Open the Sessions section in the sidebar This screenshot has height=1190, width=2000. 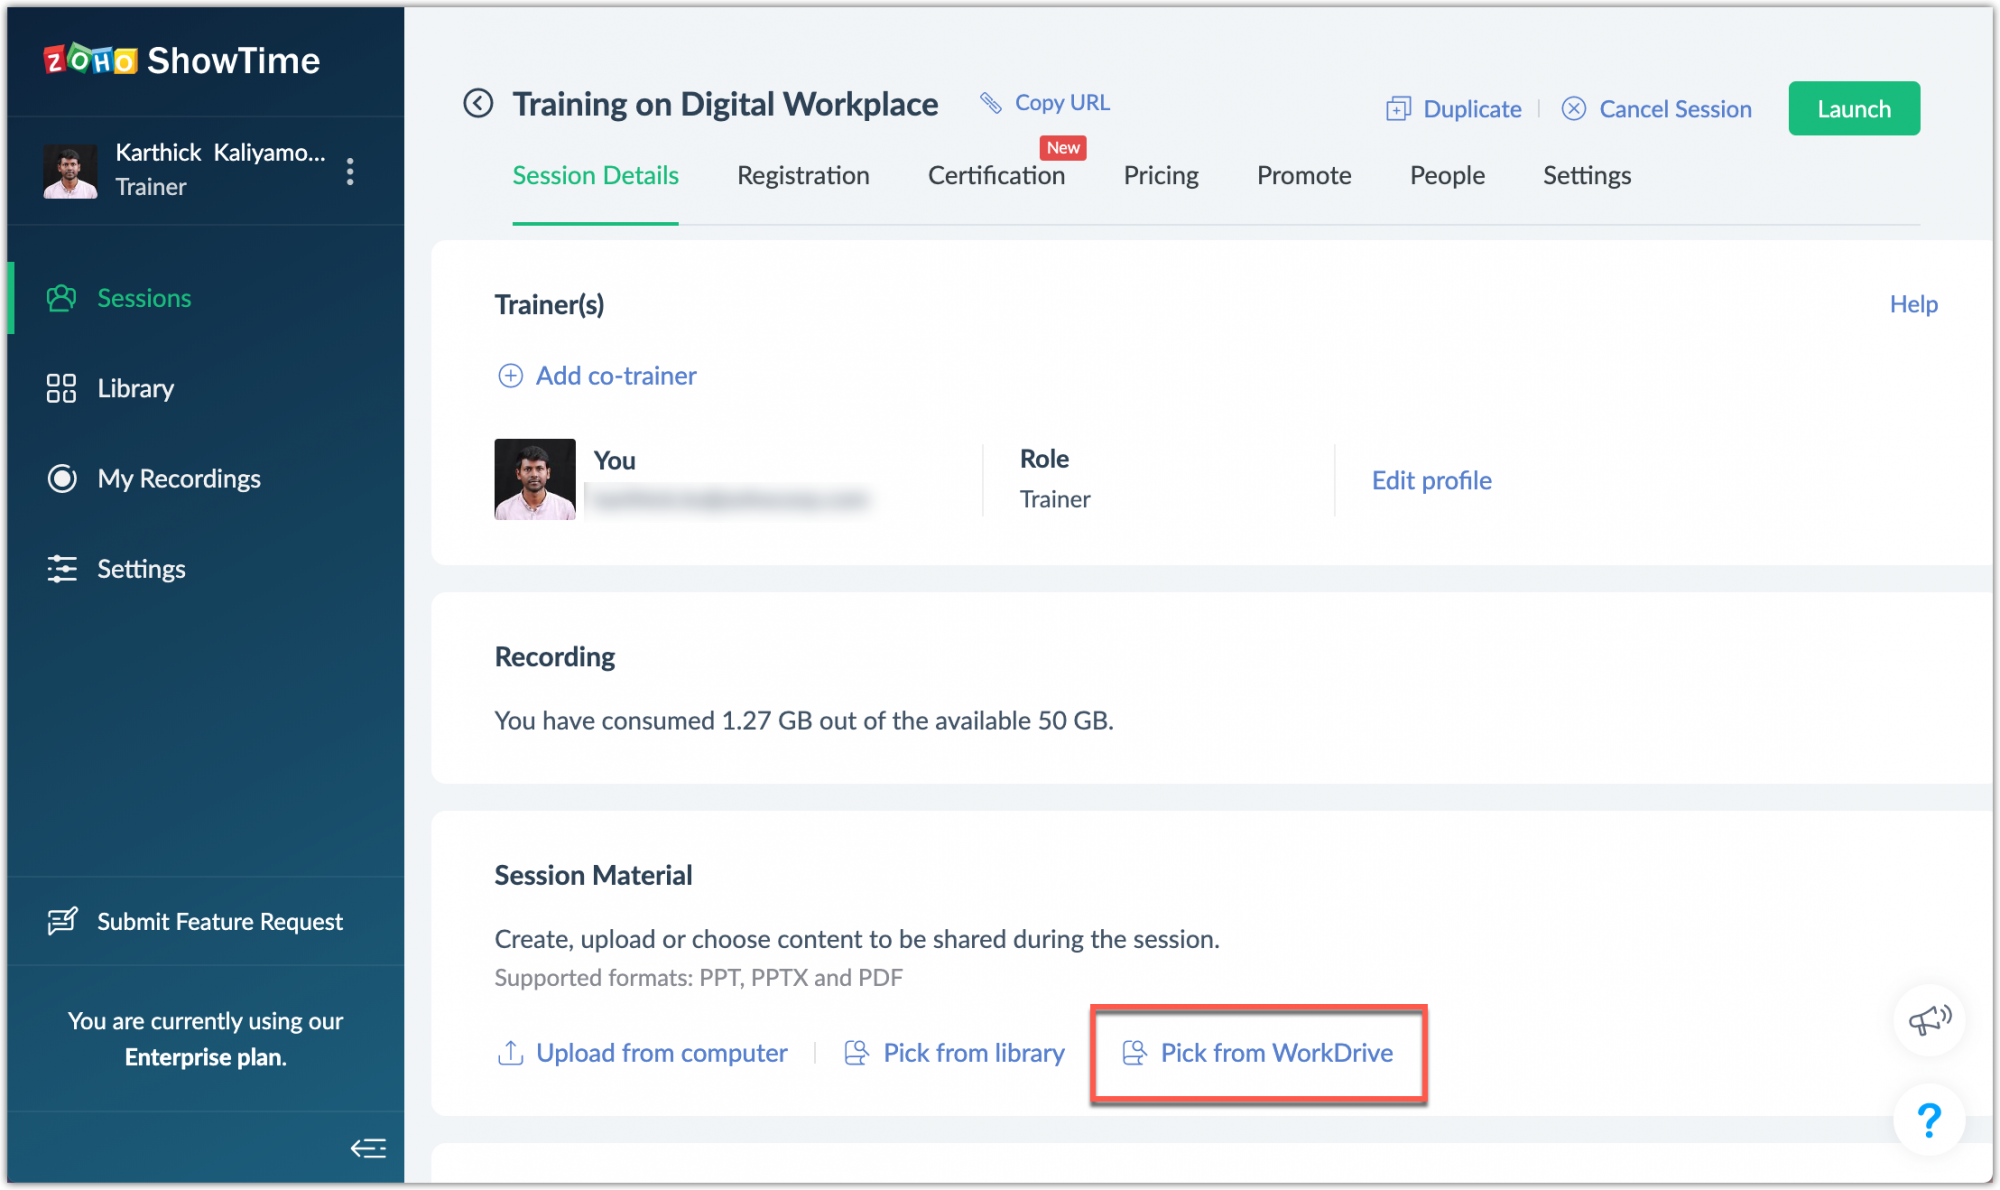(143, 297)
